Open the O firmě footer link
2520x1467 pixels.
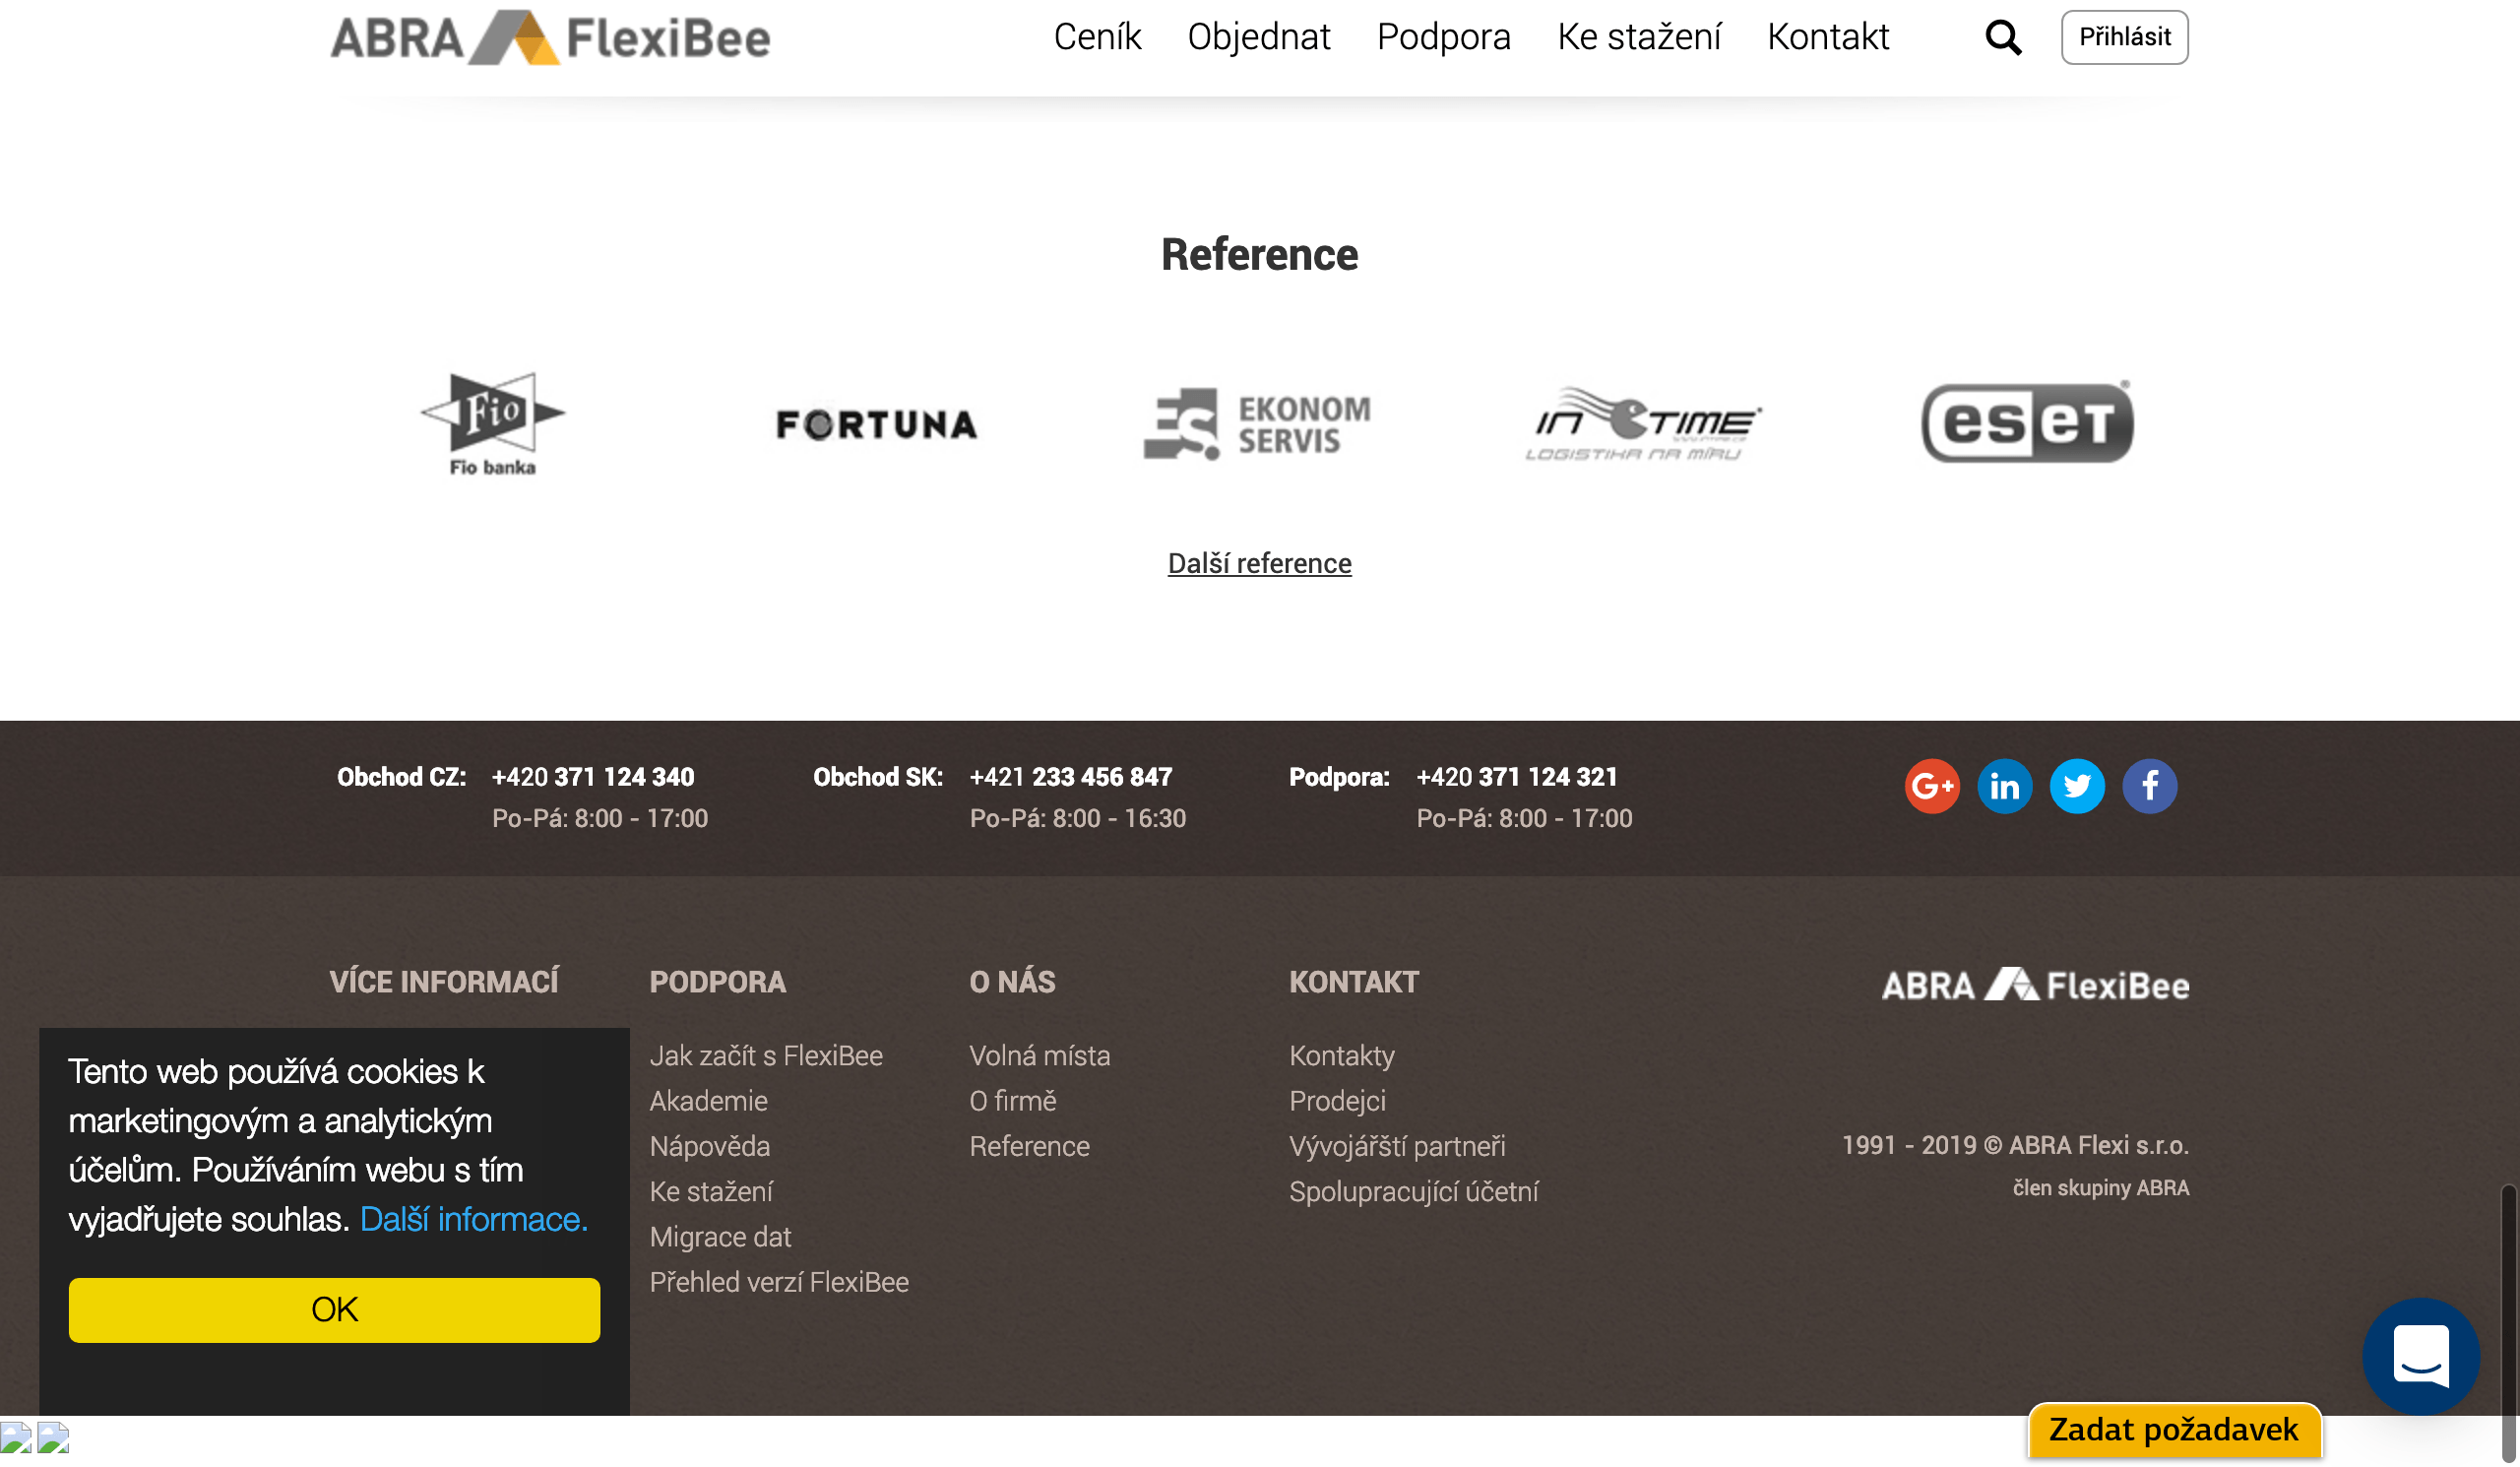pos(1013,1101)
